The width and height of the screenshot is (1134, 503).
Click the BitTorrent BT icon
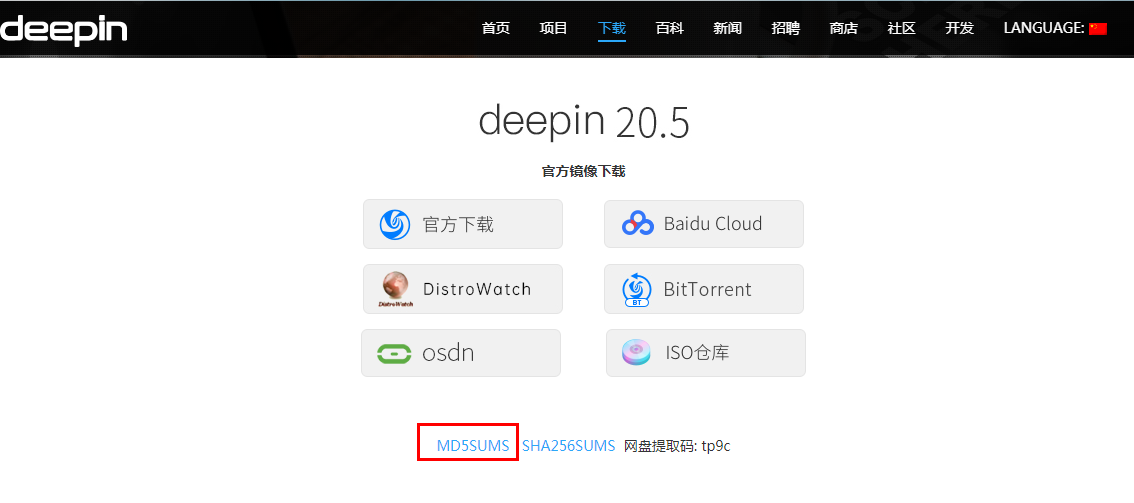(x=637, y=290)
